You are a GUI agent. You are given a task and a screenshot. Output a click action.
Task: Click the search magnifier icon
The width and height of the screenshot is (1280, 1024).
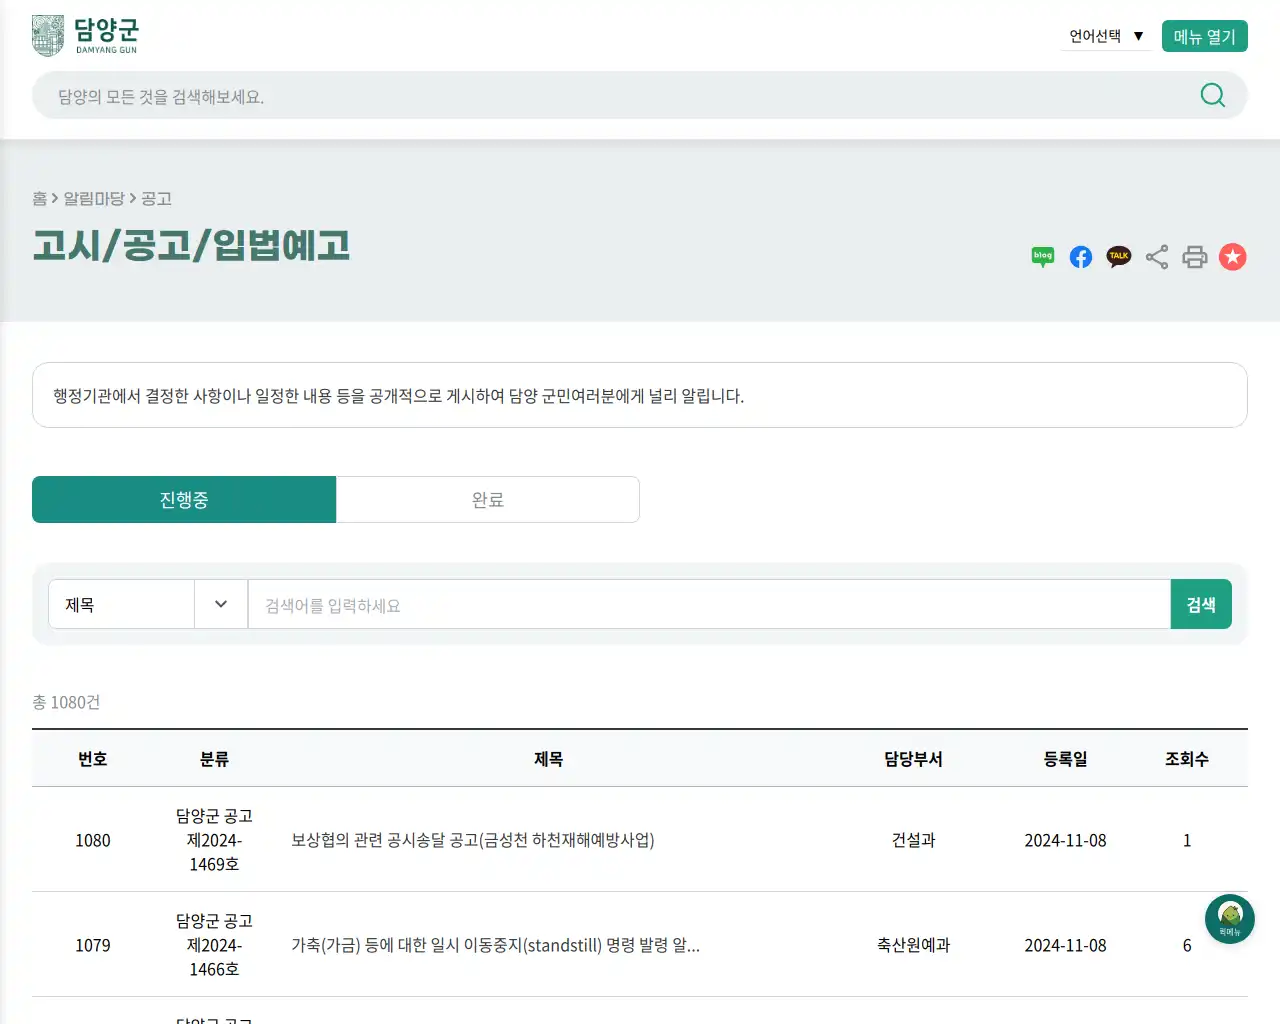tap(1212, 95)
